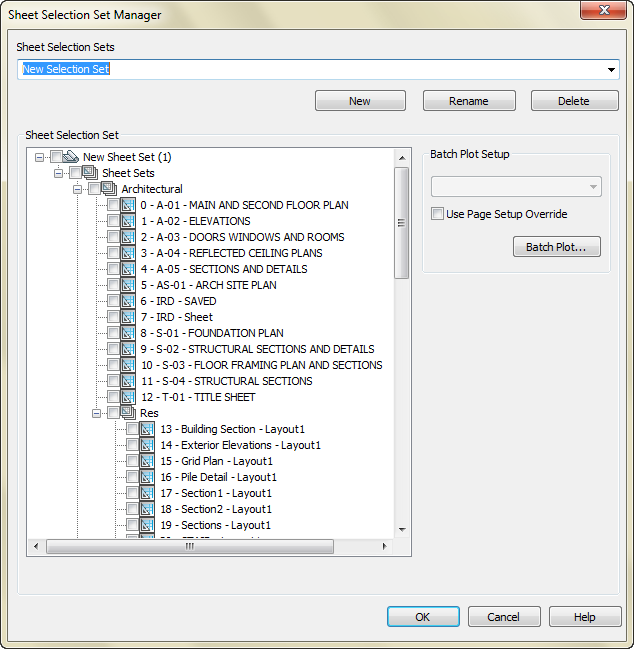This screenshot has height=649, width=634.
Task: Click the Rename button
Action: 469,101
